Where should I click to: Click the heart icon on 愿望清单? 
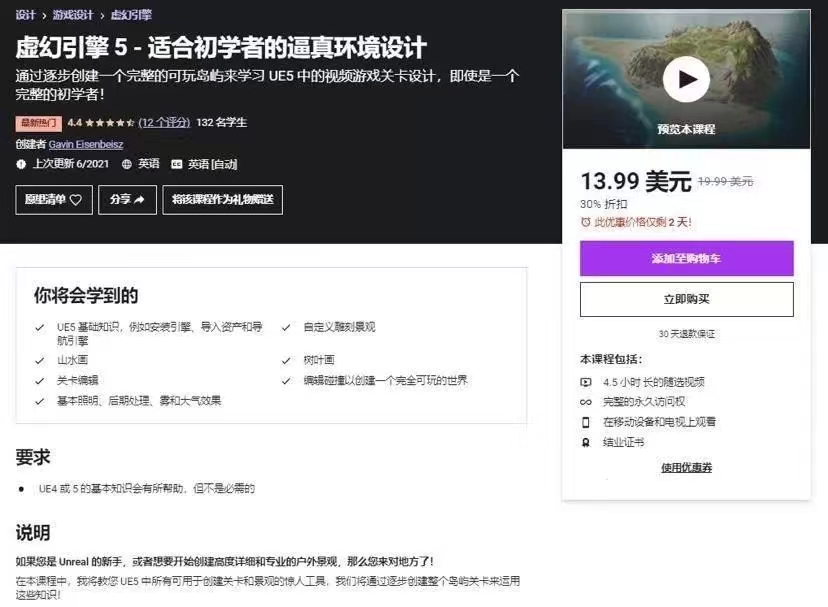(x=77, y=200)
